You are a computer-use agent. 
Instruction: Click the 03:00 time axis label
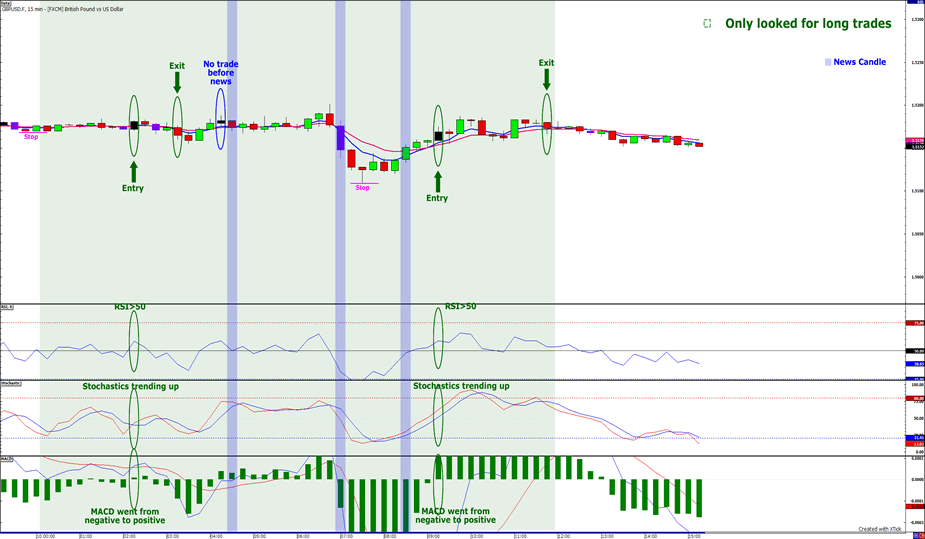tap(173, 536)
